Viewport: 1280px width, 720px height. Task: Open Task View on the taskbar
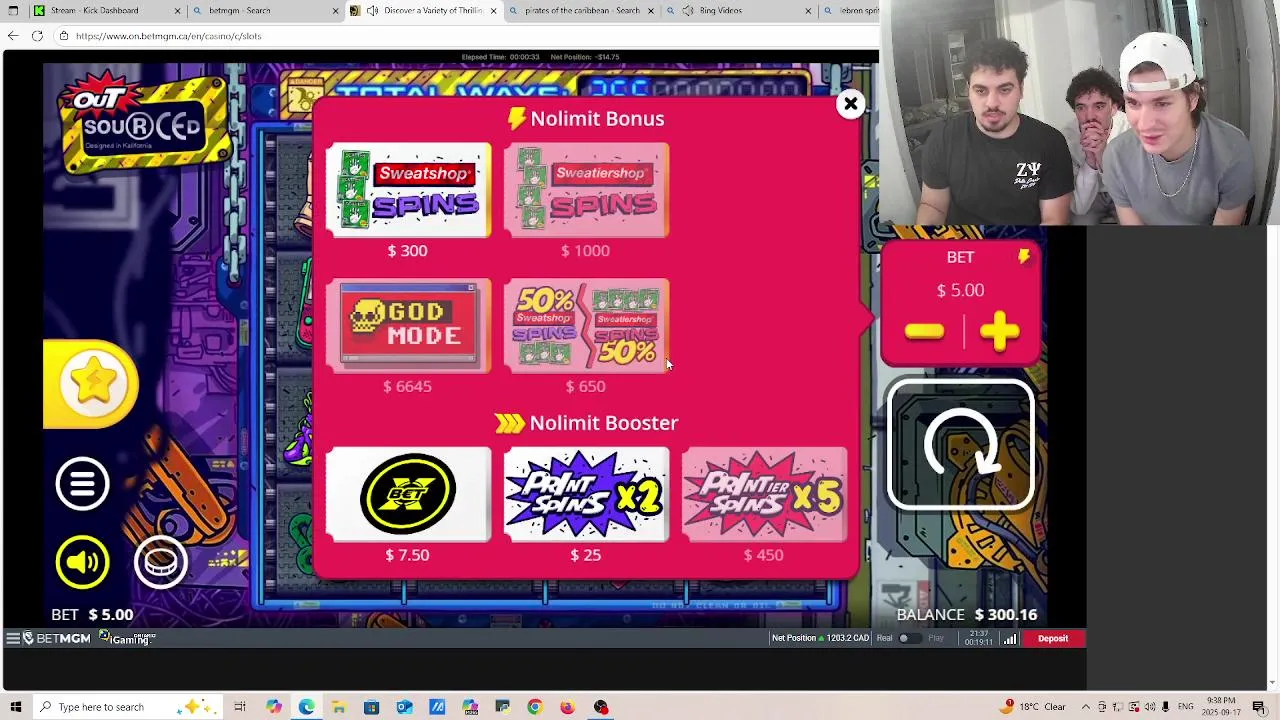point(240,707)
